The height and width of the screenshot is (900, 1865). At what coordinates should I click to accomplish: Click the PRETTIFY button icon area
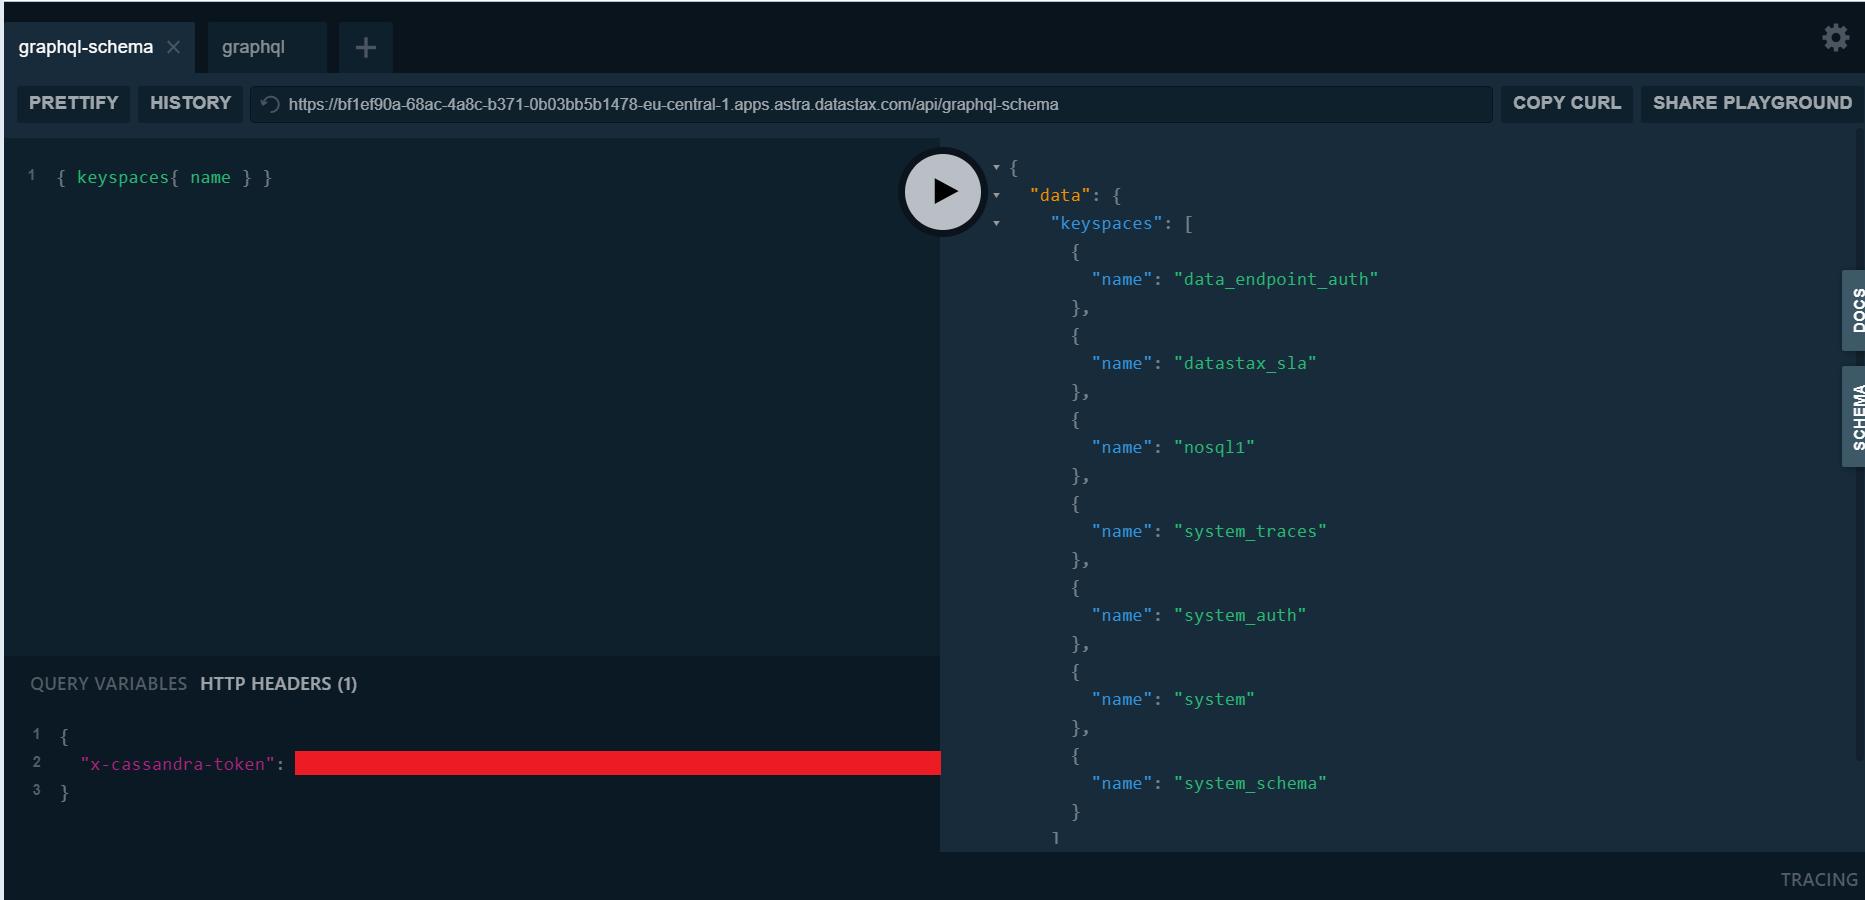tap(72, 103)
